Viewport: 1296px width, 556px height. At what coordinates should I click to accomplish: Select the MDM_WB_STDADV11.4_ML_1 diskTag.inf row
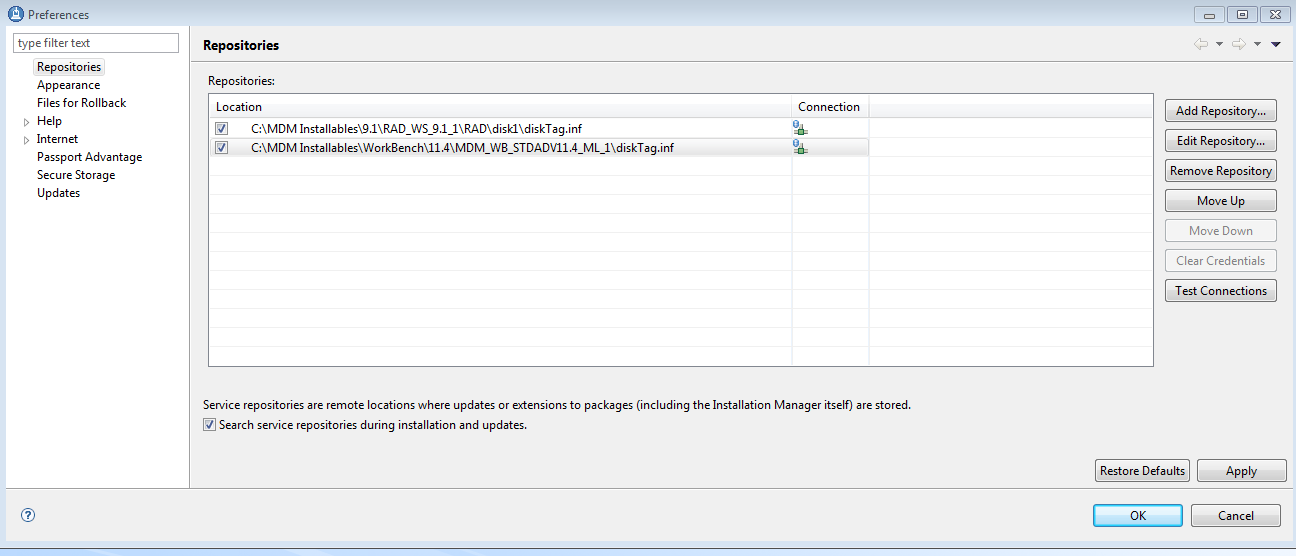[538, 147]
